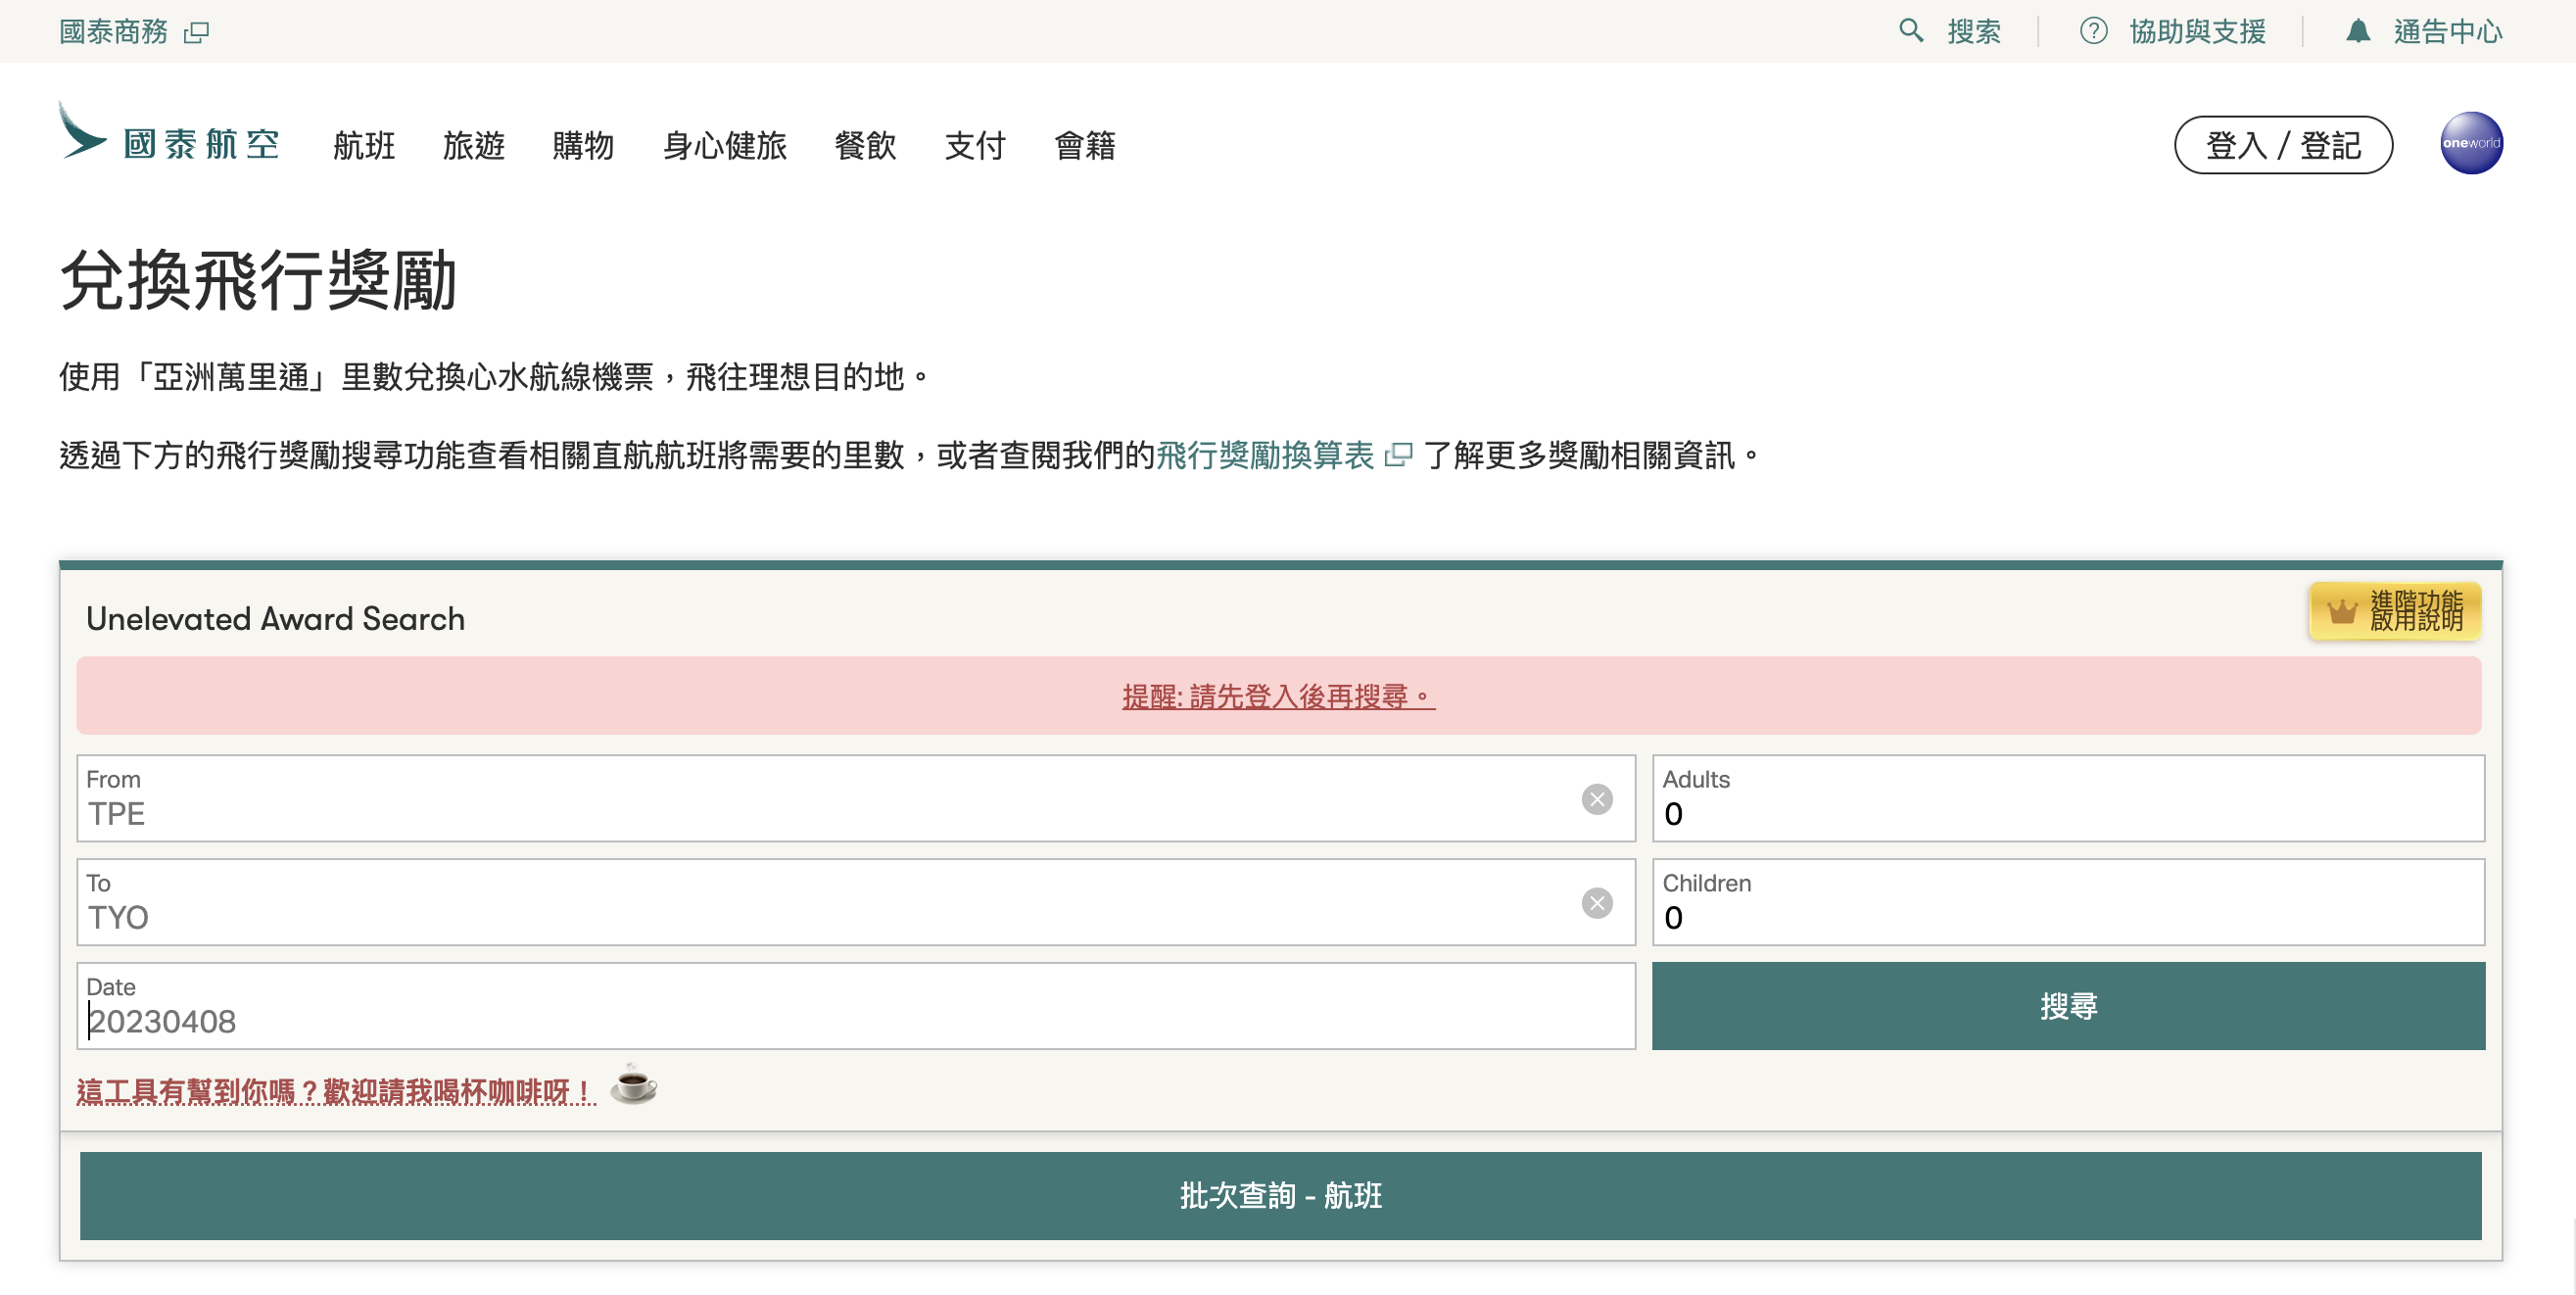
Task: Open the 飛行獎勵換算表 link
Action: pos(1265,456)
